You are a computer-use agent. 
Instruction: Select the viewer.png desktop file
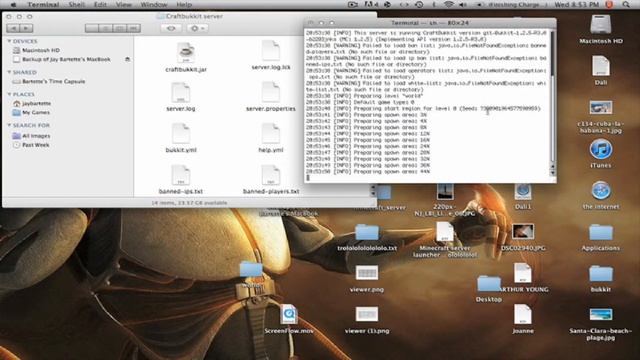(x=367, y=273)
